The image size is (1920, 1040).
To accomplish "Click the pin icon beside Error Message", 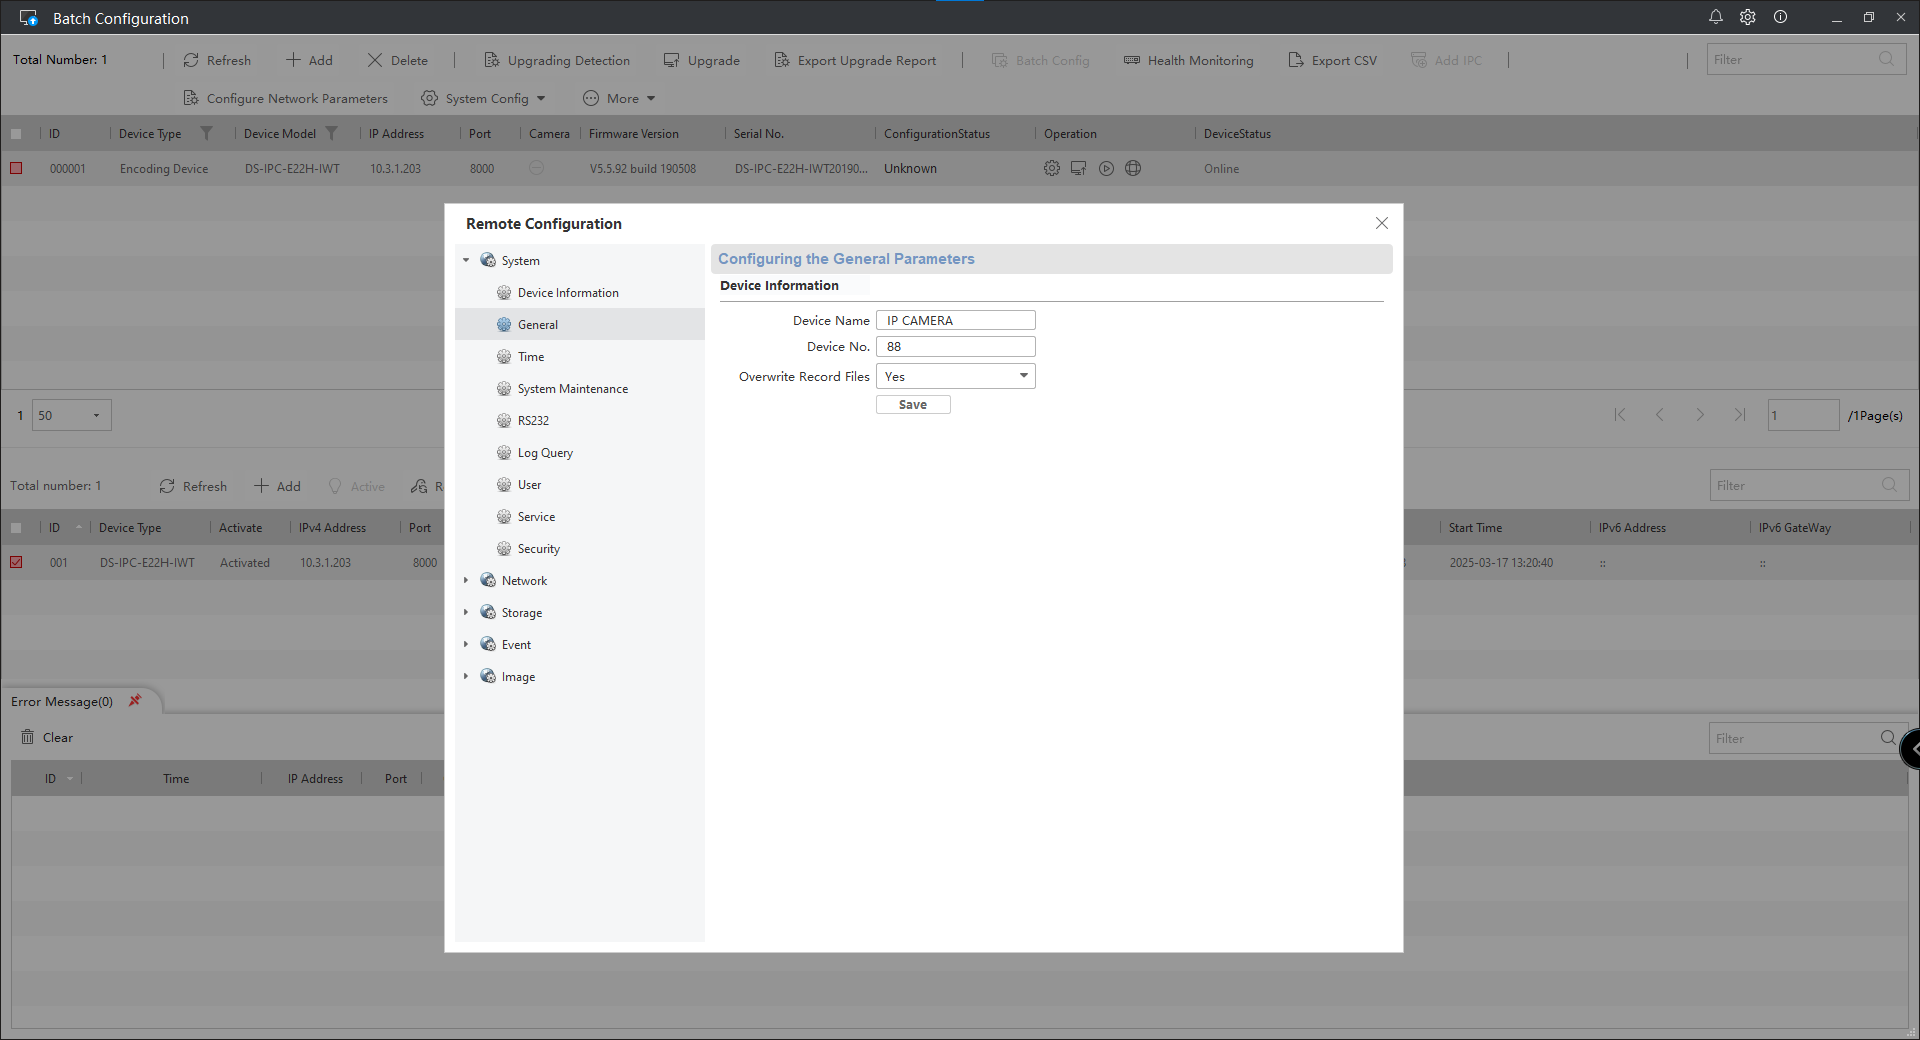I will pos(135,701).
